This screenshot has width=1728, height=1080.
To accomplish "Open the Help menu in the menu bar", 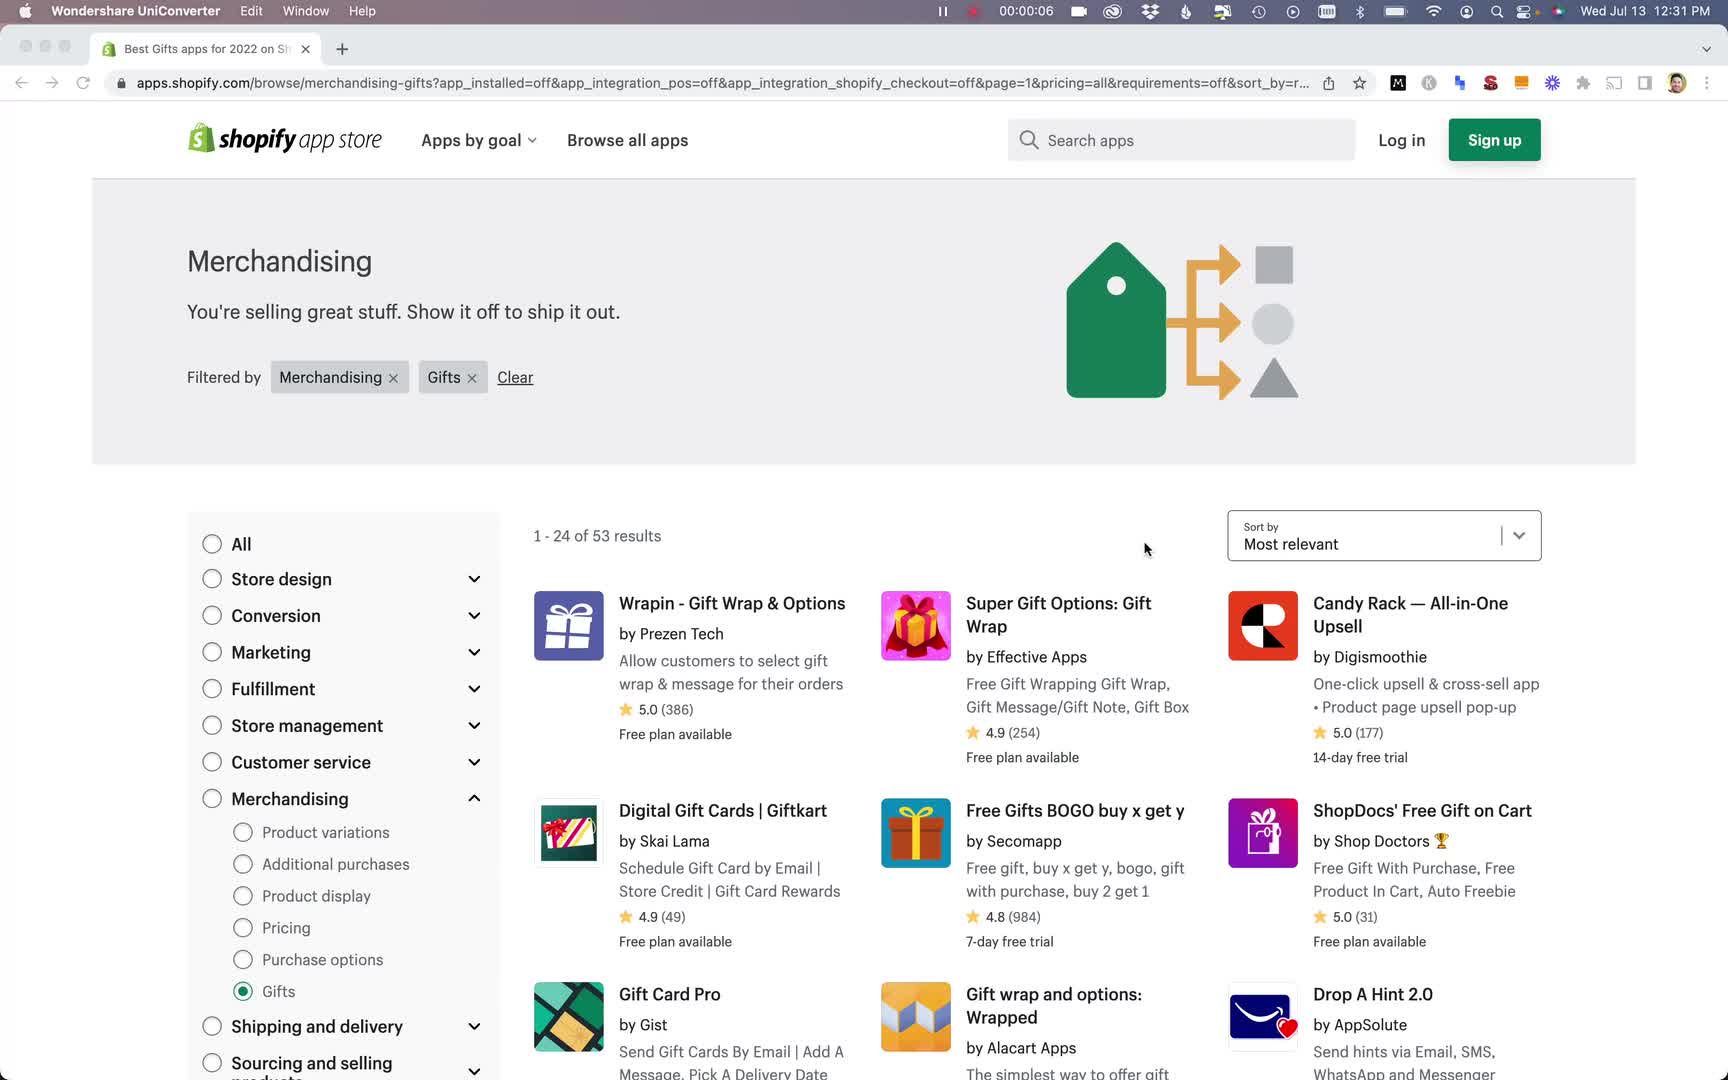I will (362, 11).
